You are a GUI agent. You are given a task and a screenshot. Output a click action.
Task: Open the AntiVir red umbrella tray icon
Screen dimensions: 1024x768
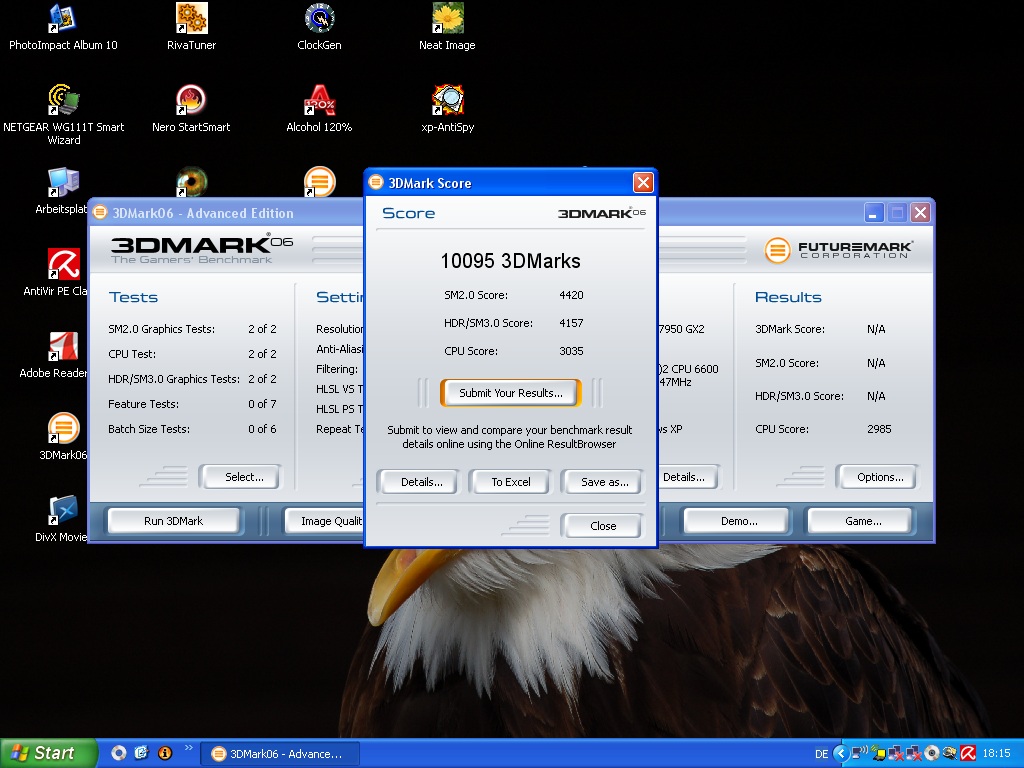pyautogui.click(x=968, y=754)
